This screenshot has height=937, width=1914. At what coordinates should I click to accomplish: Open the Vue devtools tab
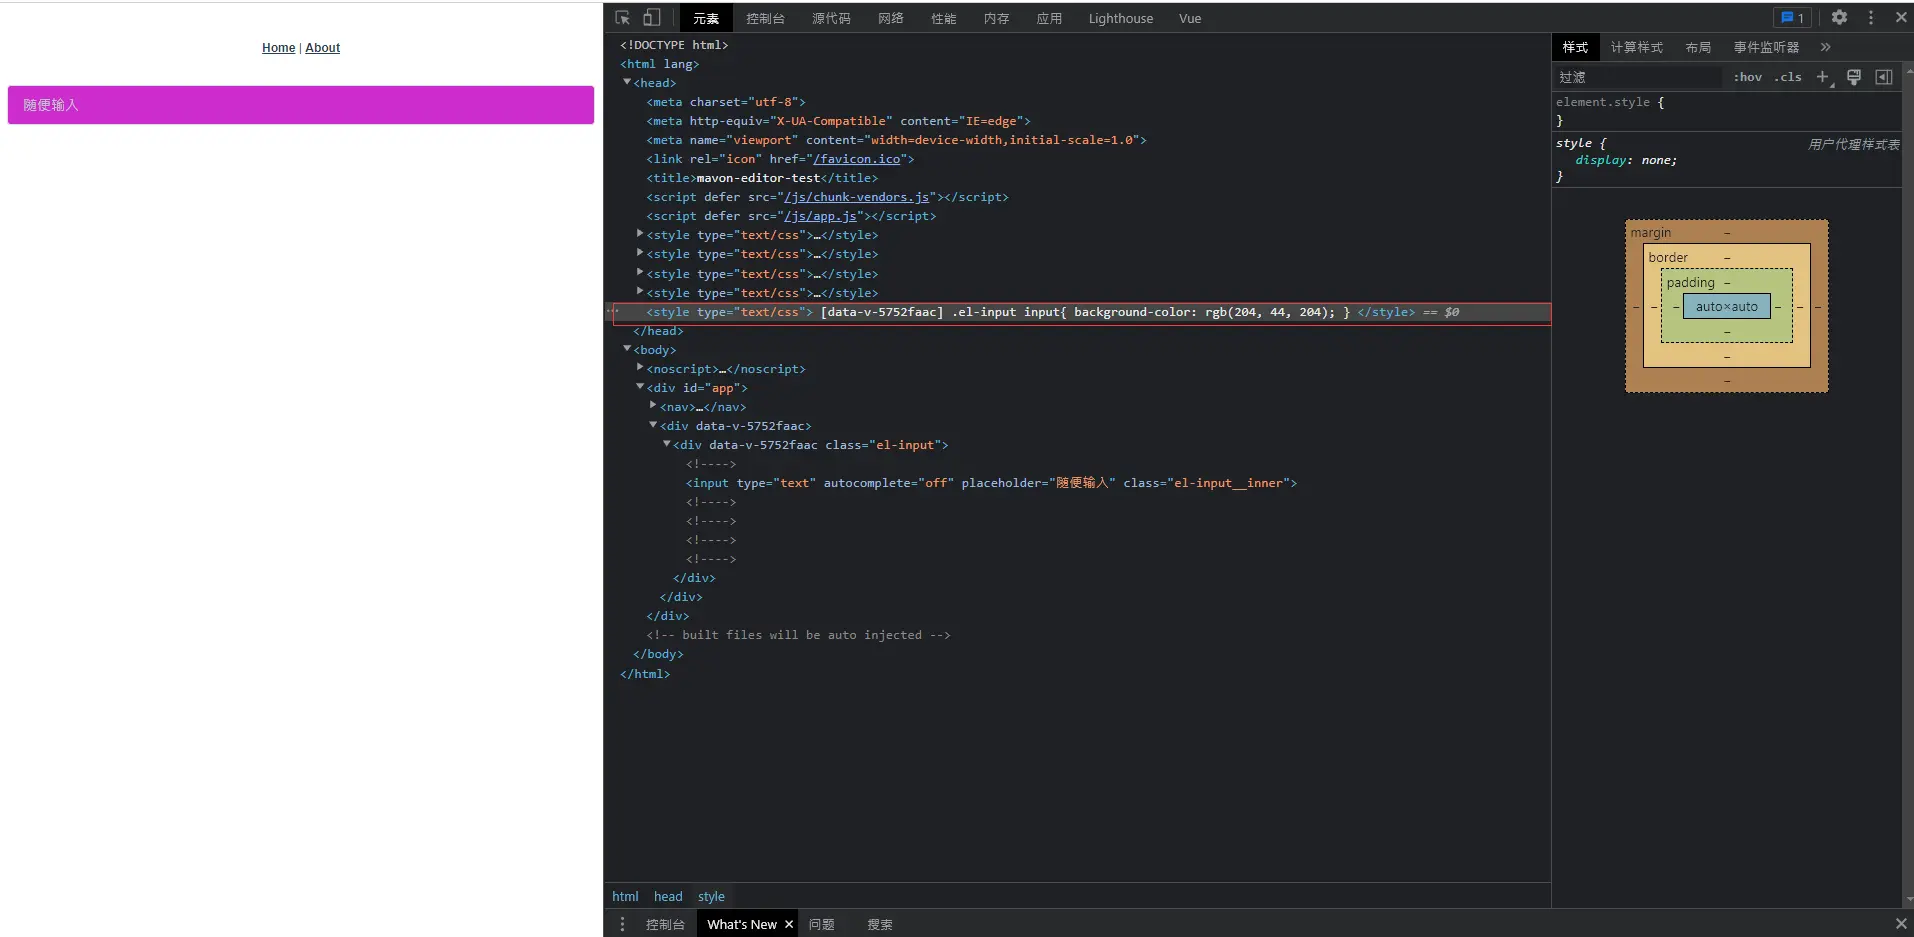coord(1189,18)
